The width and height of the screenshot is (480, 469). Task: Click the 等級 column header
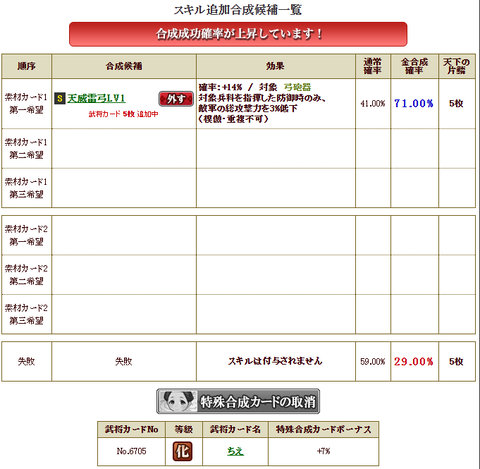(x=184, y=429)
